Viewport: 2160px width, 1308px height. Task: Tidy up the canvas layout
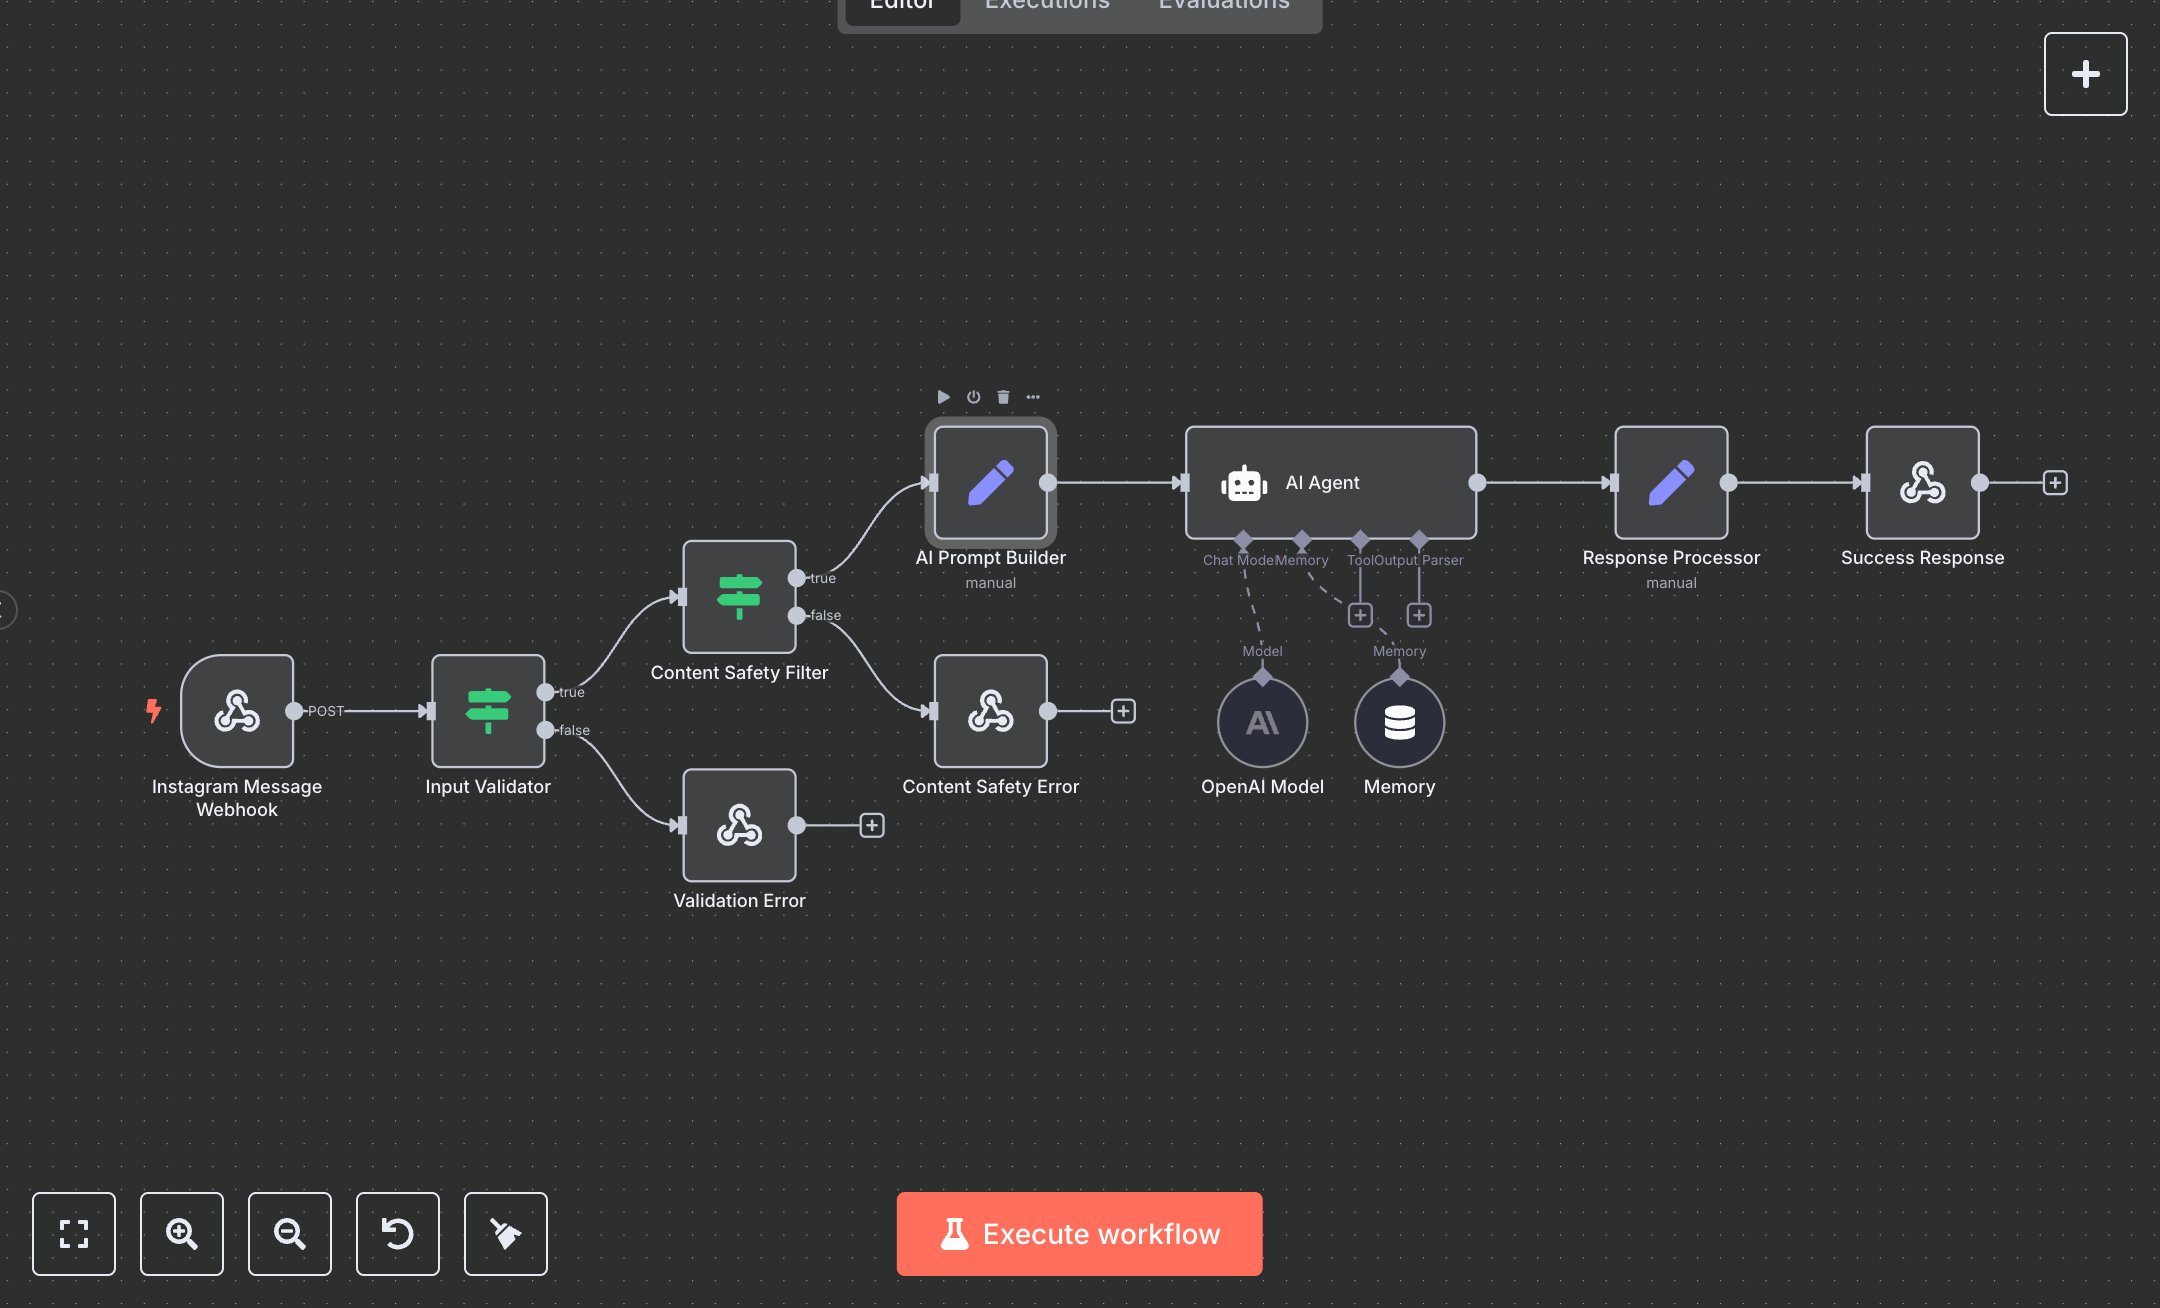point(505,1234)
